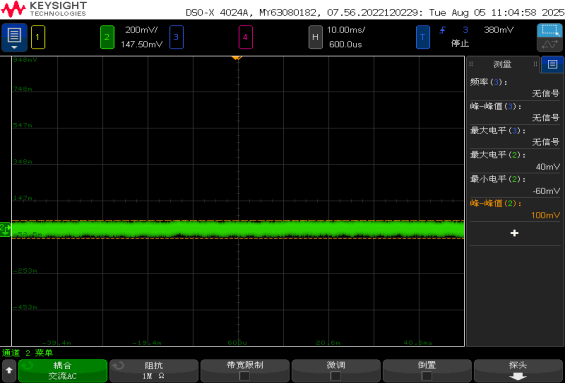Select the 频率(3) measurement entry

515,88
